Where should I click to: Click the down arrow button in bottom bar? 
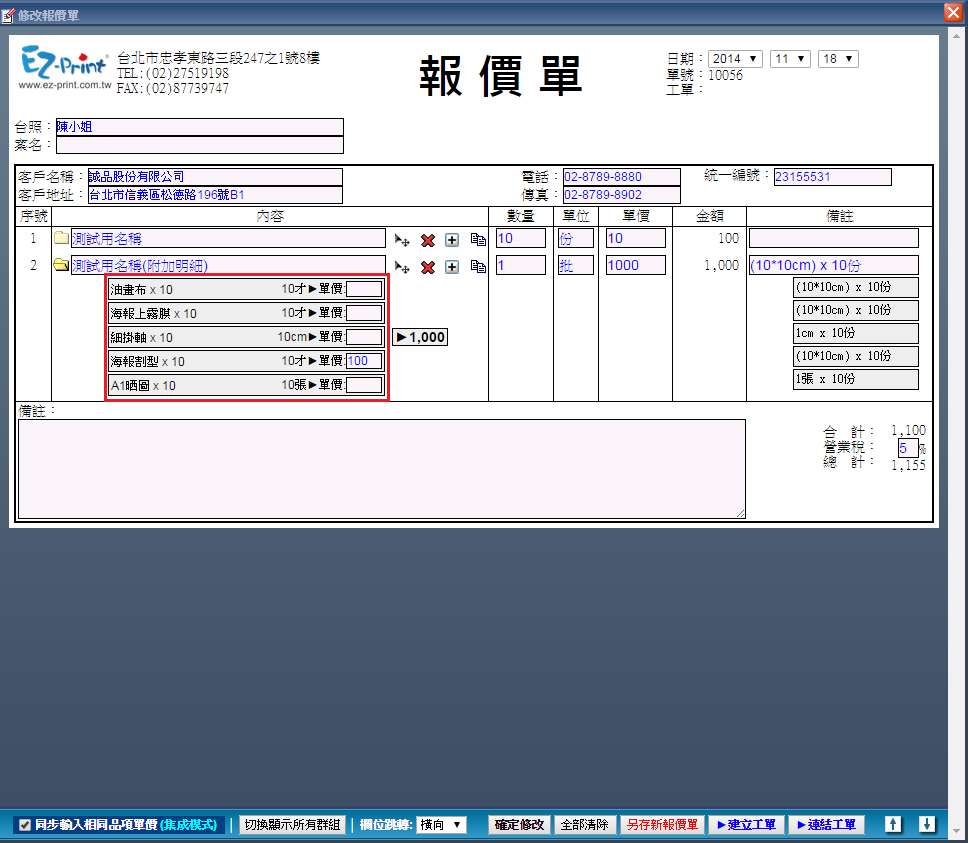[927, 825]
